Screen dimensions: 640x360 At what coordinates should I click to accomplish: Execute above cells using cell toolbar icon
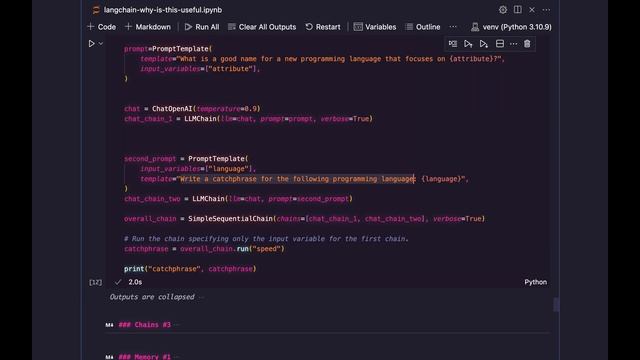coord(468,44)
